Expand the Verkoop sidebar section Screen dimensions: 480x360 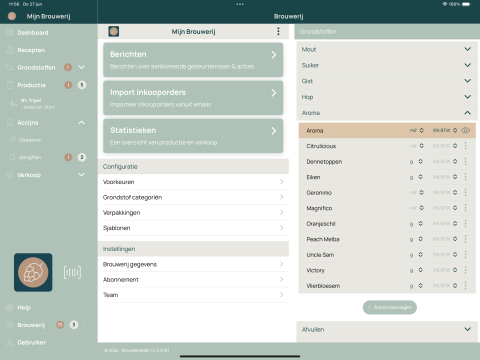(82, 175)
